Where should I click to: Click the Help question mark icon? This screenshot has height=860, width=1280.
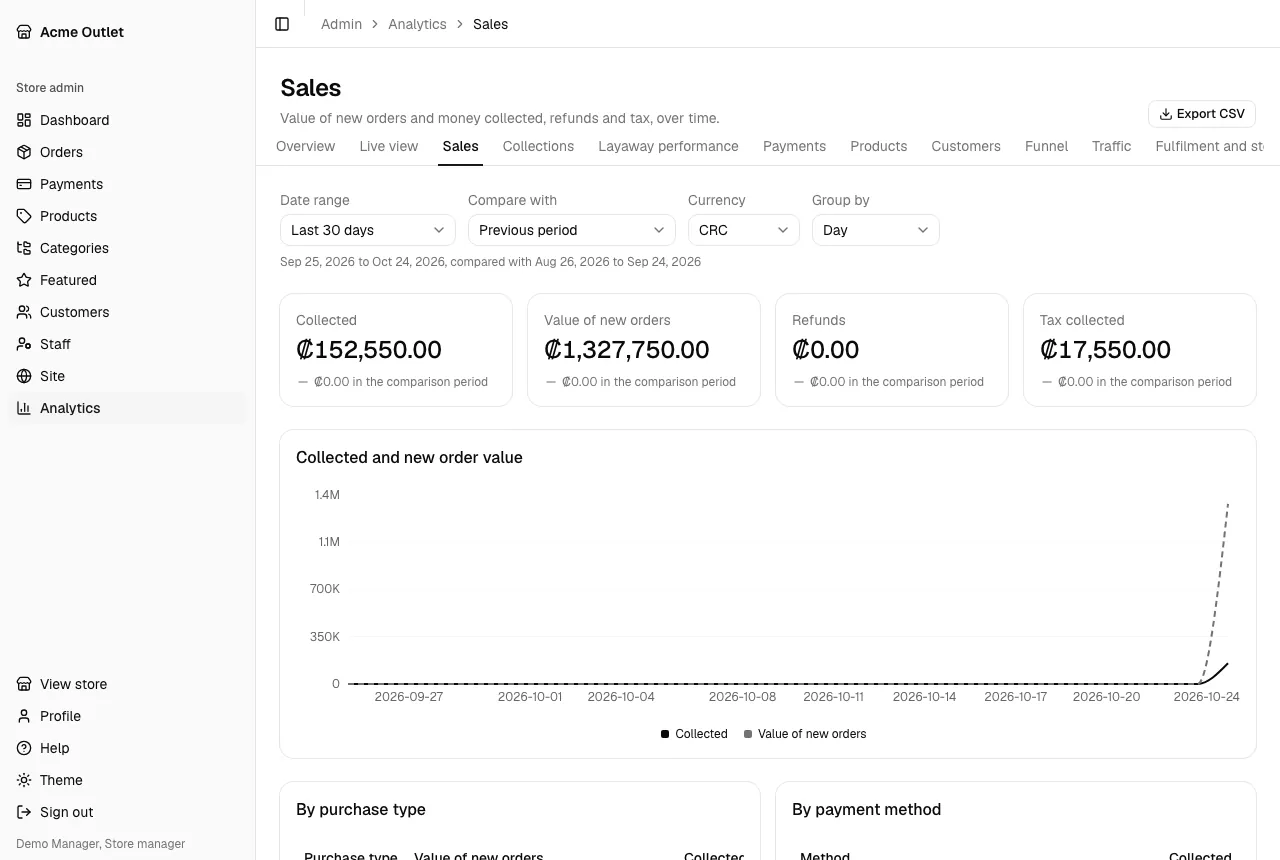(x=24, y=748)
